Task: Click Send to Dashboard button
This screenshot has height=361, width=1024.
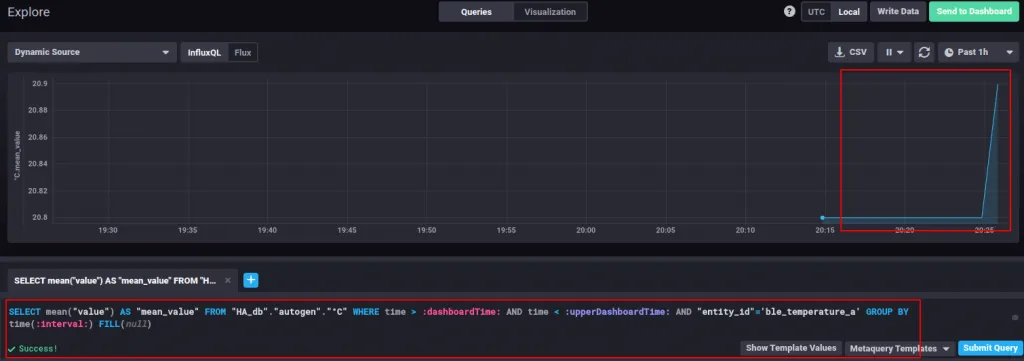Action: point(974,12)
